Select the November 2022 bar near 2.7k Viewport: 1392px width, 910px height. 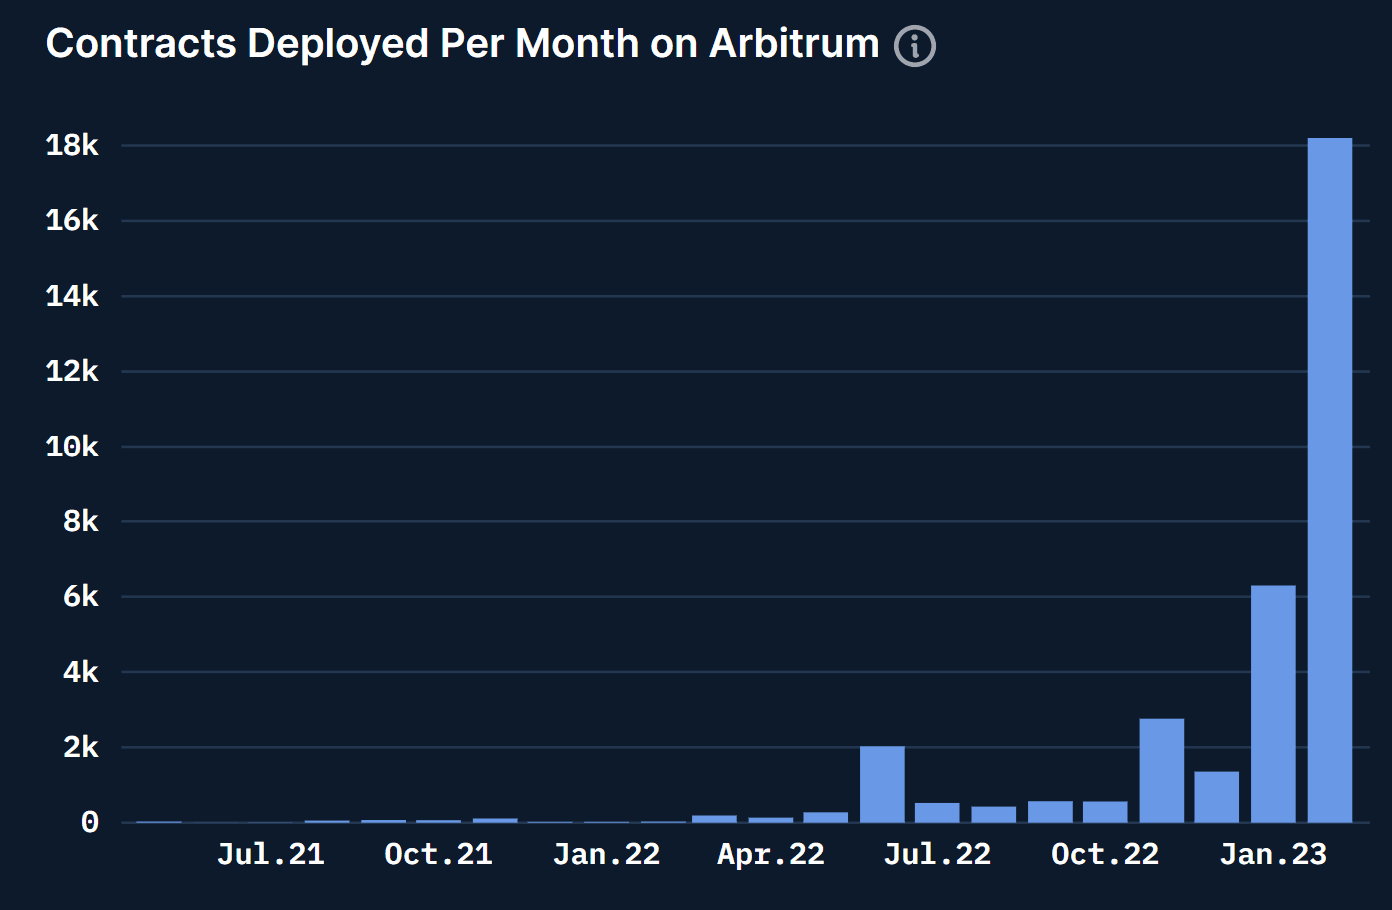point(1161,770)
